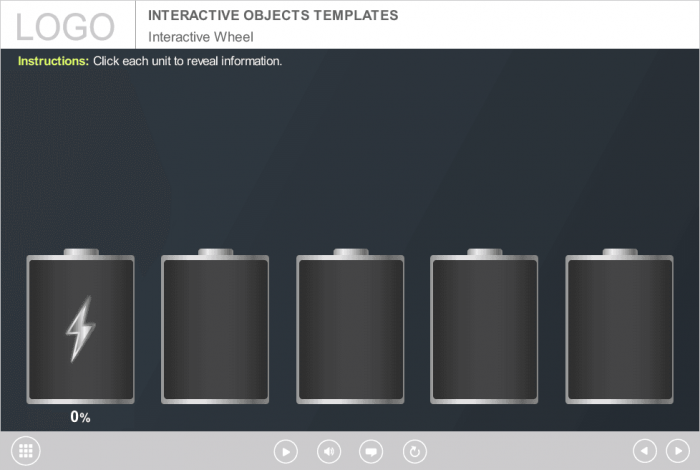Select the fifth battery unit
Screen dimensions: 700x470
coord(619,330)
